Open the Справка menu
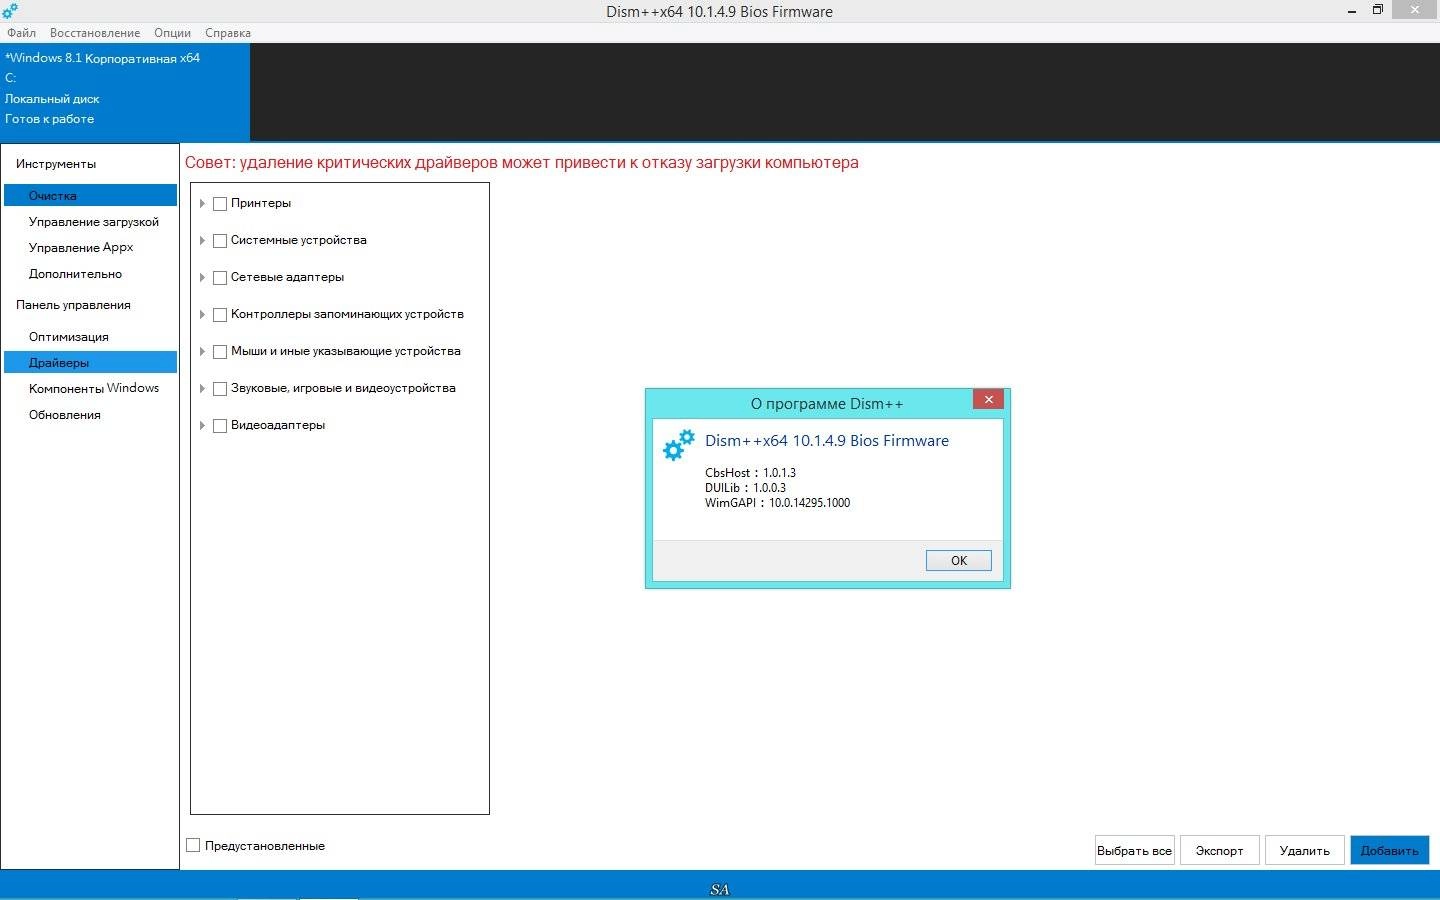Image resolution: width=1440 pixels, height=900 pixels. tap(228, 33)
